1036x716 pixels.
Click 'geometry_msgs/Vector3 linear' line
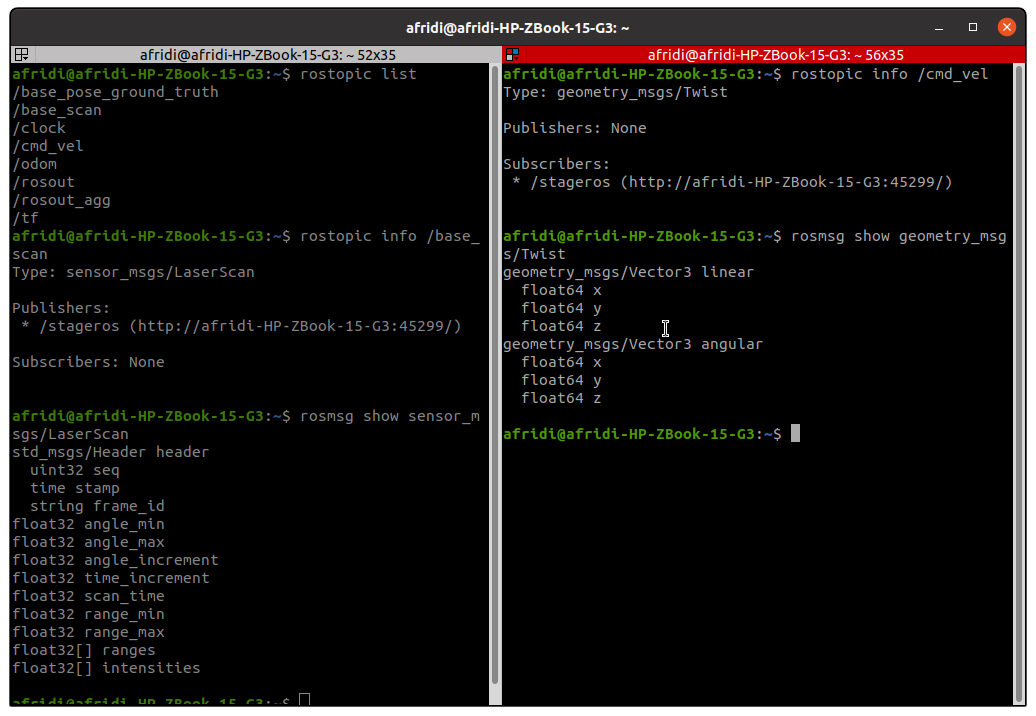click(628, 271)
